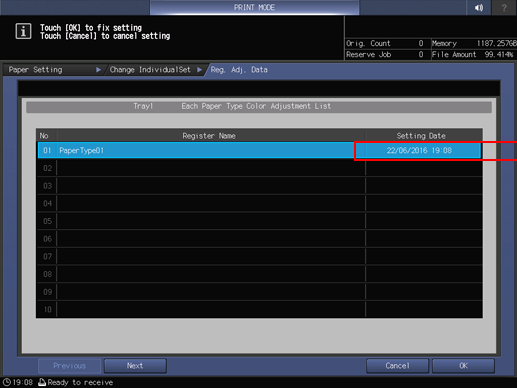The width and height of the screenshot is (517, 388).
Task: Confirm the setting with OK
Action: click(x=463, y=366)
